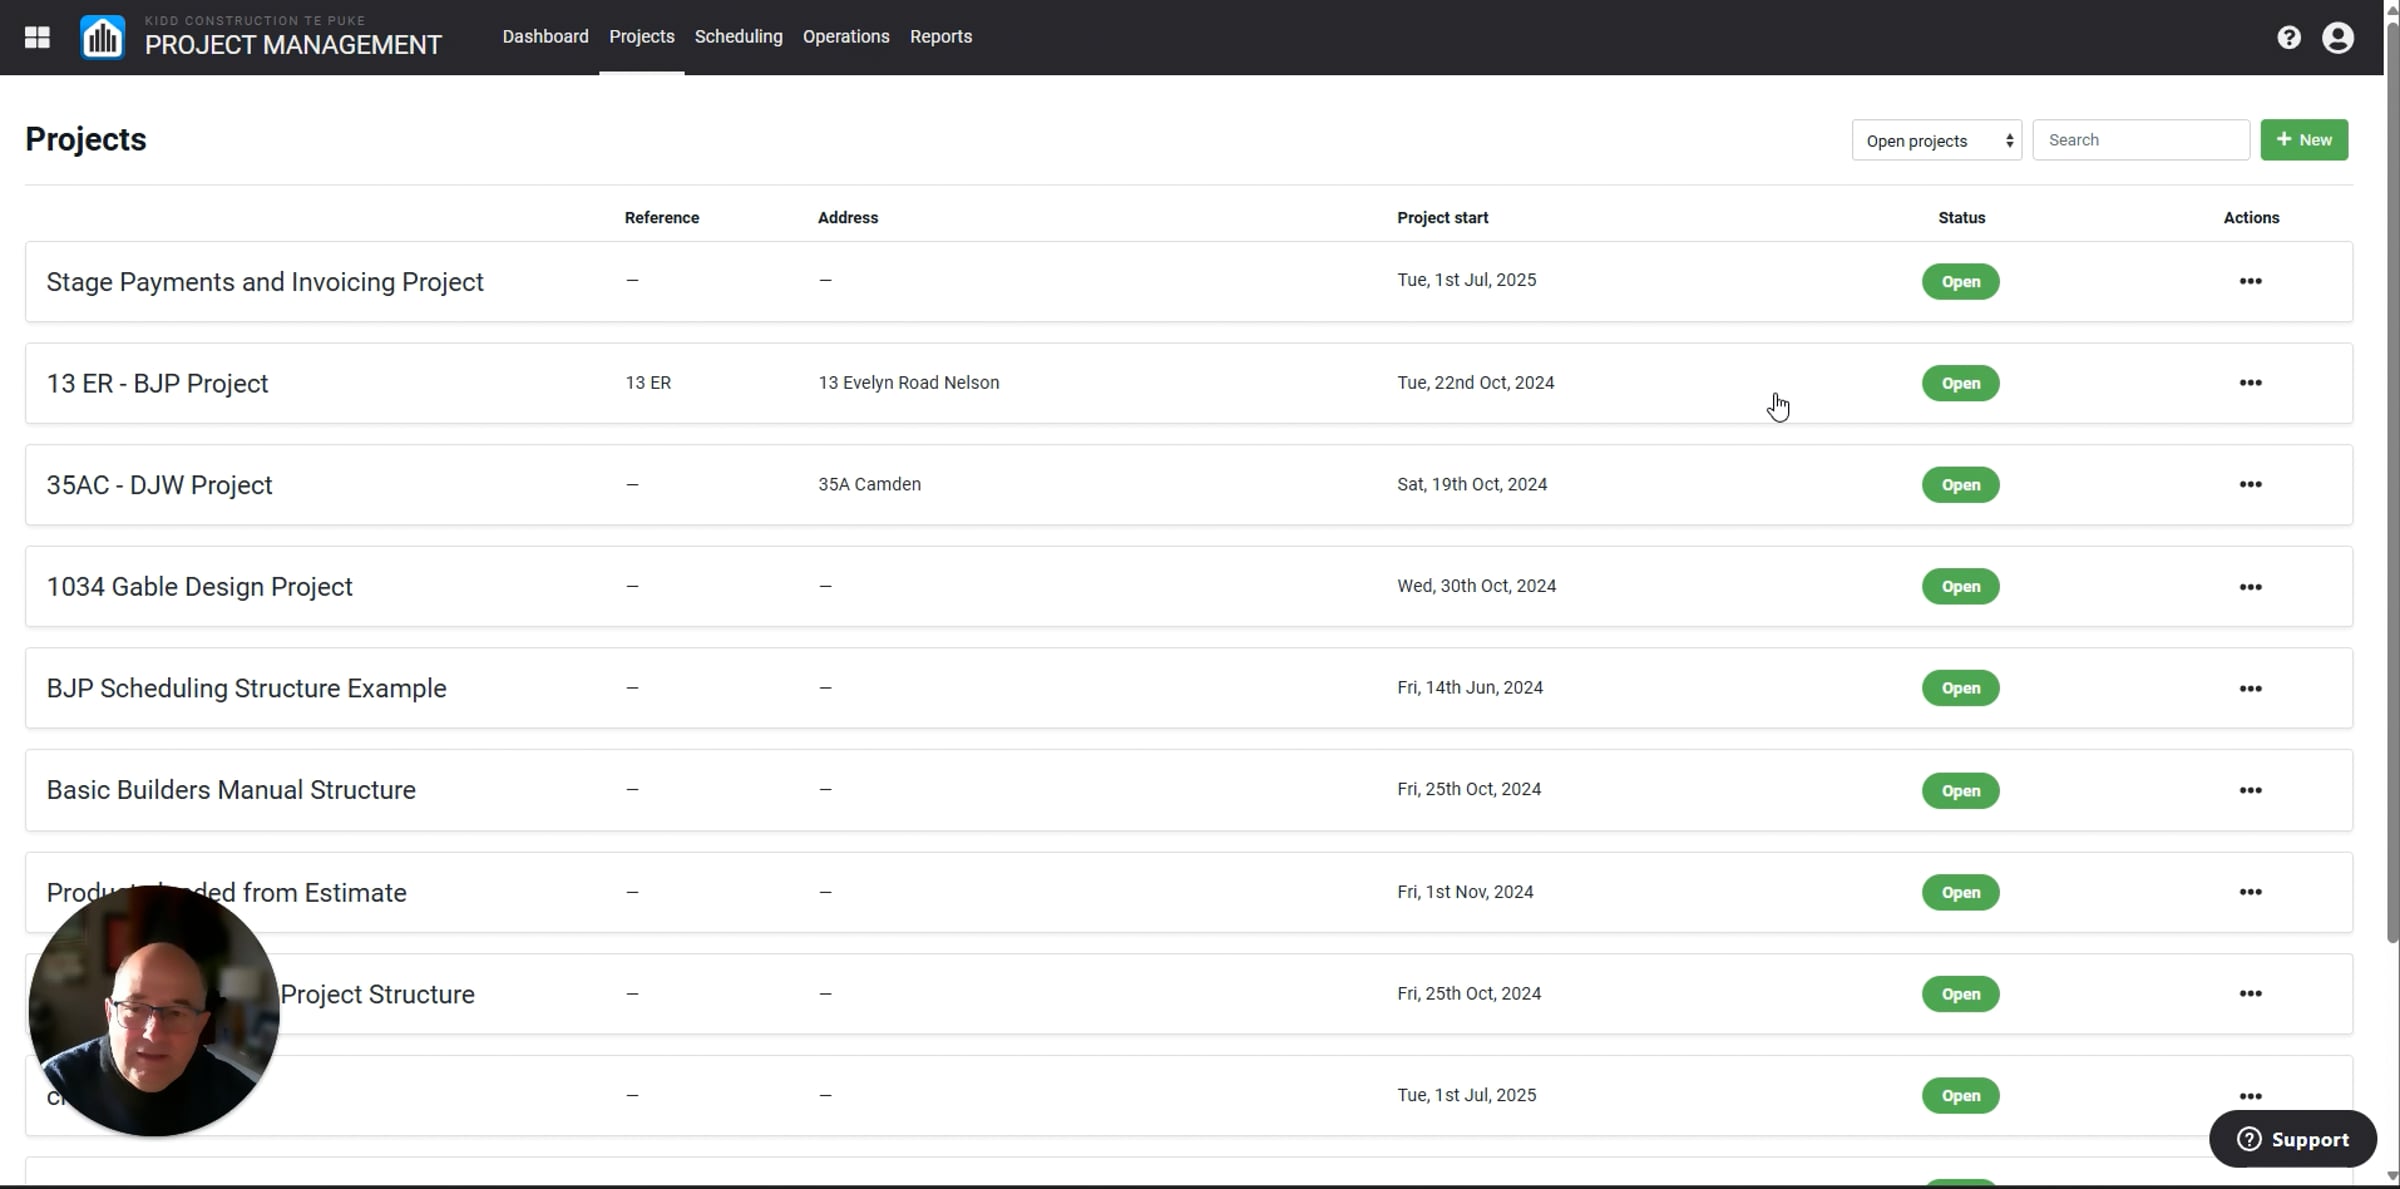Image resolution: width=2400 pixels, height=1189 pixels.
Task: Open actions menu for Stage Payments and Invoicing Project
Action: pos(2250,281)
